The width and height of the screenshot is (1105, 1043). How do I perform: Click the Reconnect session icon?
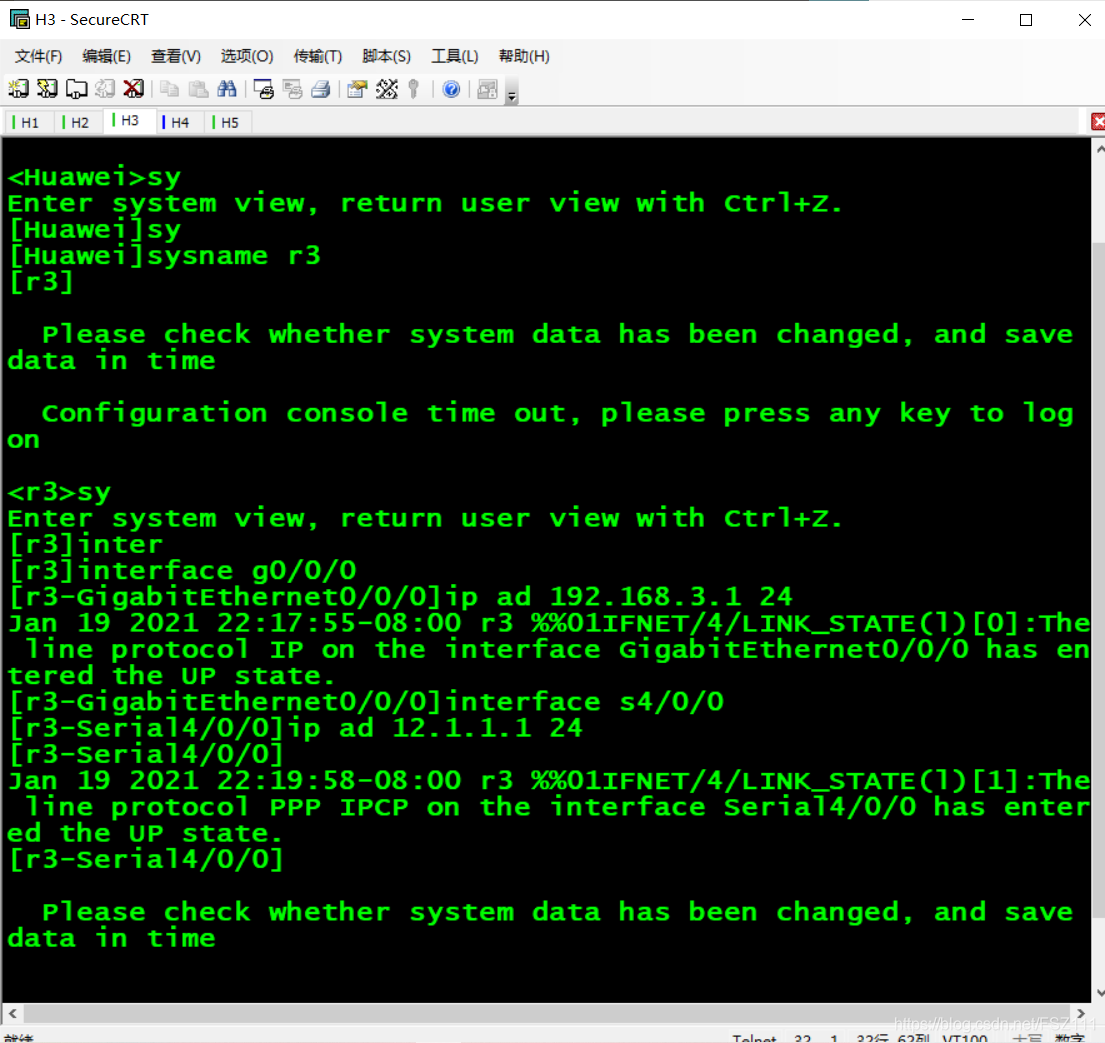105,89
